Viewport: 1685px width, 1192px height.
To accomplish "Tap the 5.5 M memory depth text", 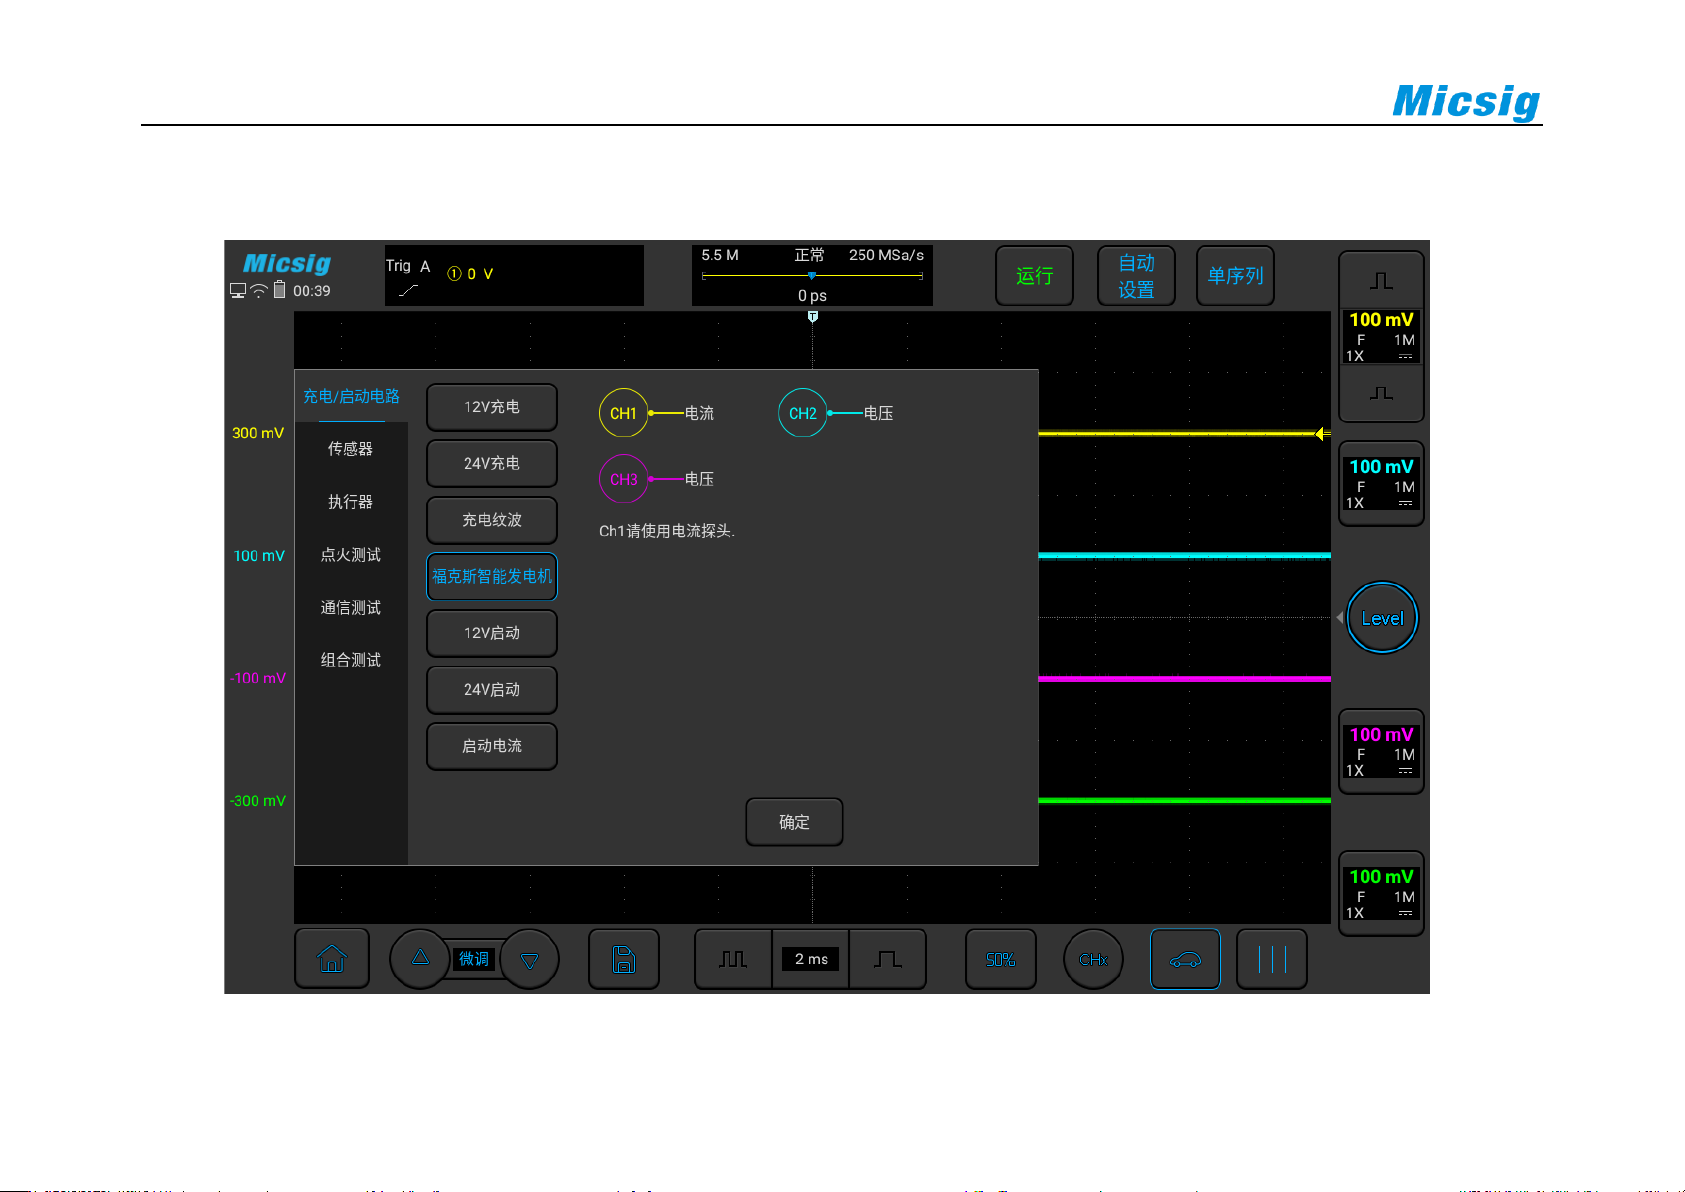I will (720, 255).
